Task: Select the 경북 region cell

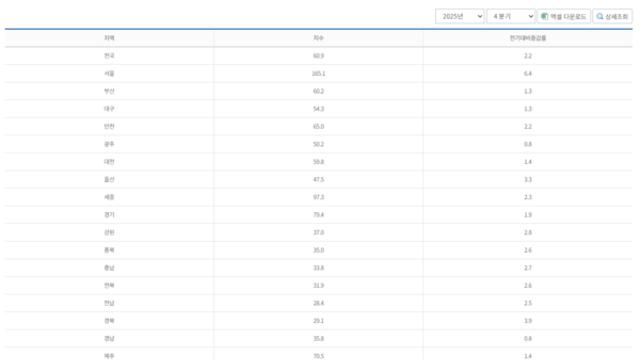Action: pyautogui.click(x=109, y=321)
